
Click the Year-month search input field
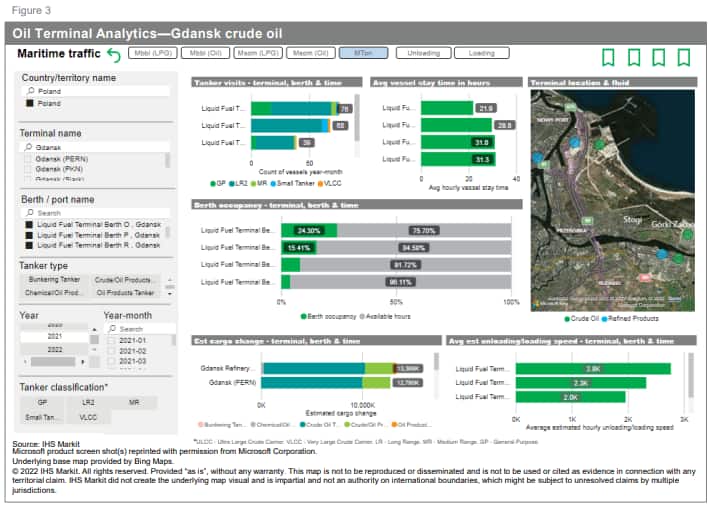click(x=138, y=328)
